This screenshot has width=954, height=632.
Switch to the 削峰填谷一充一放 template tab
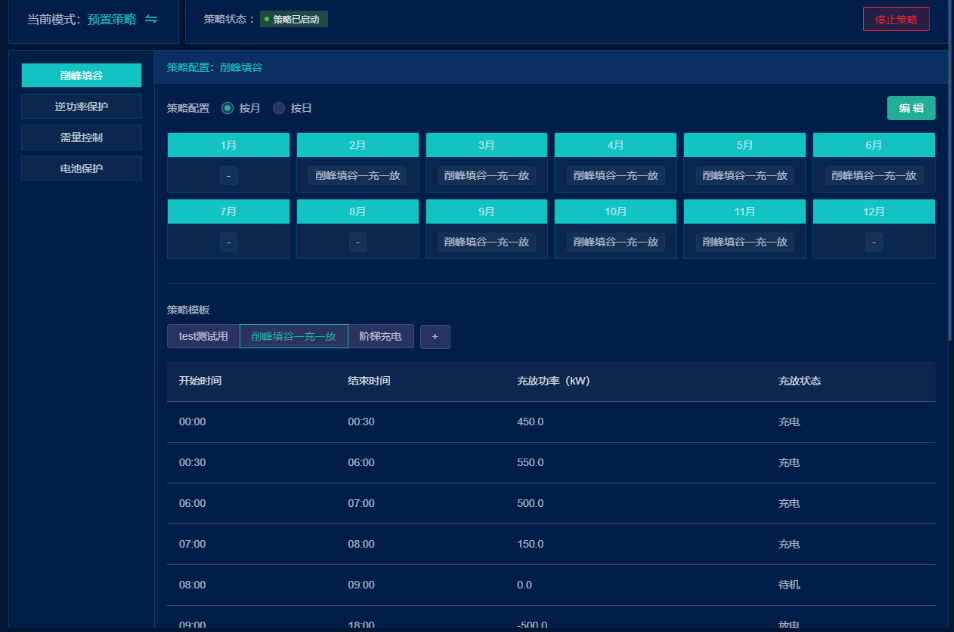[294, 337]
